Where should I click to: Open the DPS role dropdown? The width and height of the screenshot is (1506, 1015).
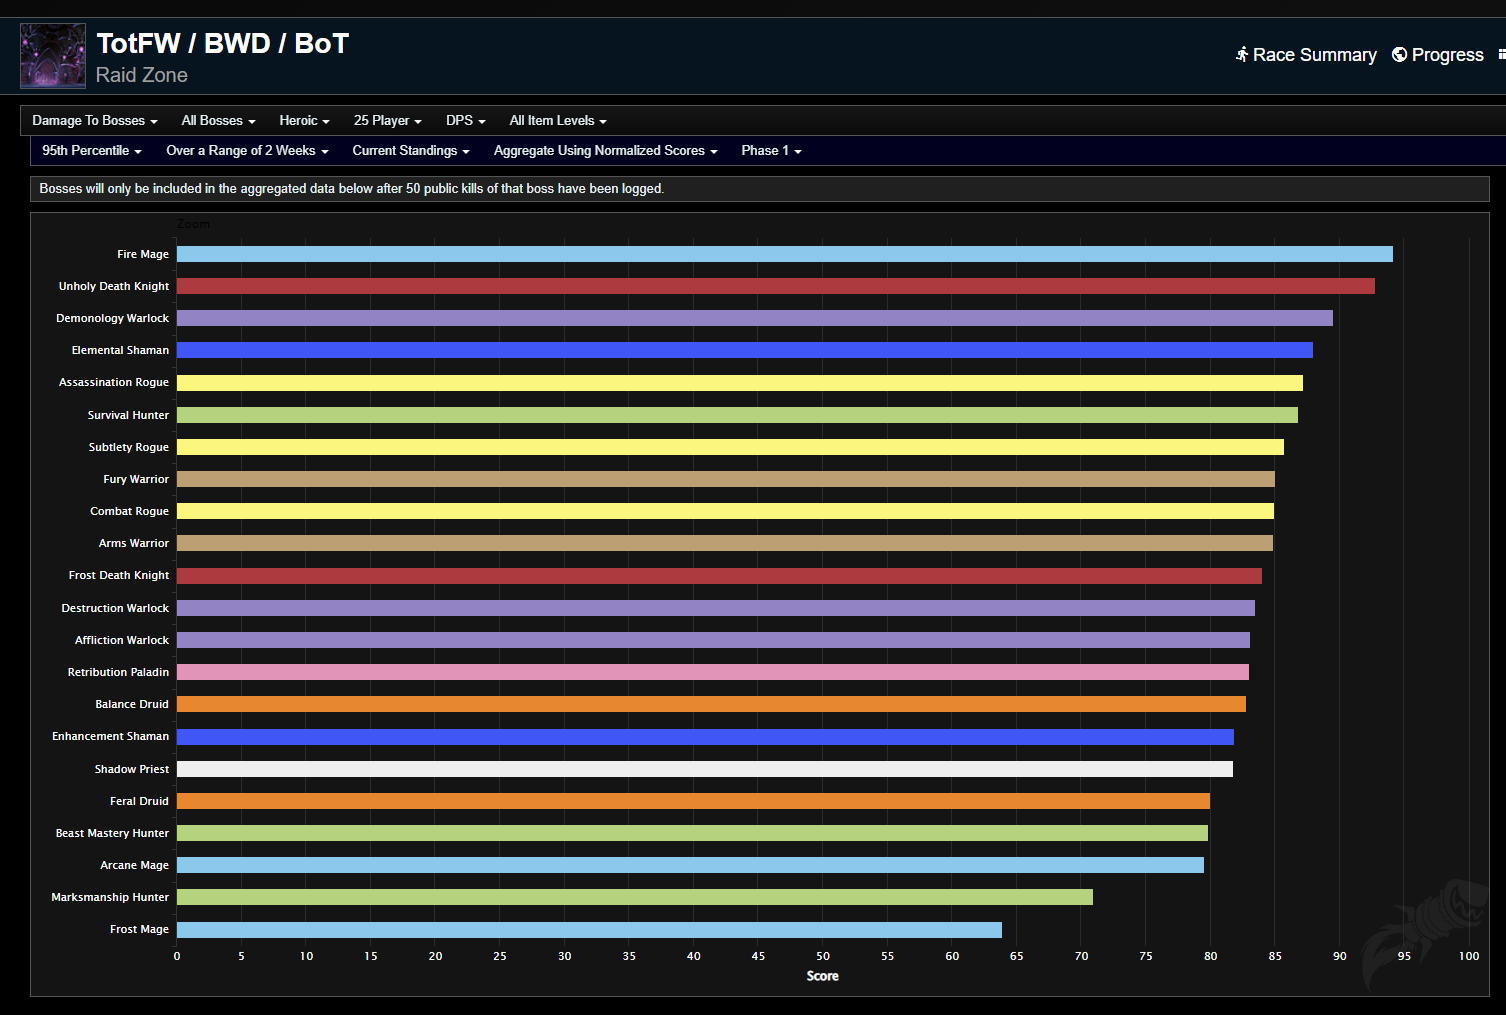465,121
